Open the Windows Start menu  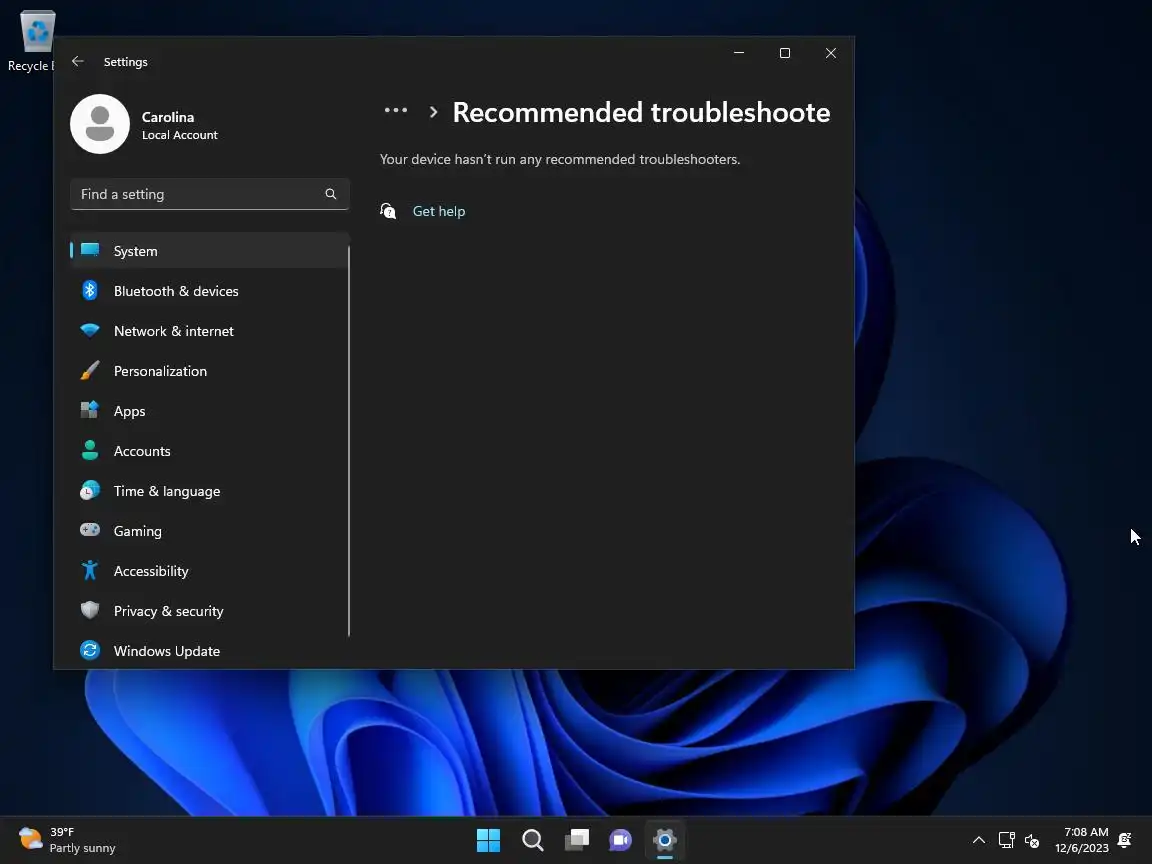(x=489, y=840)
